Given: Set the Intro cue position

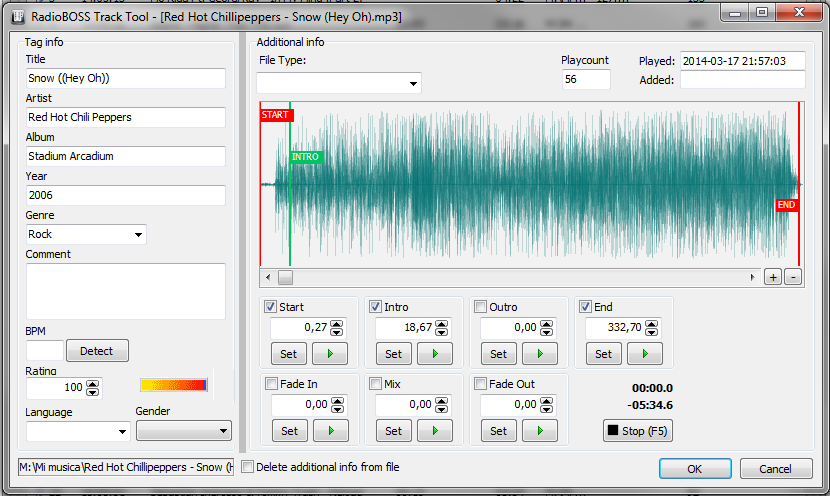Looking at the screenshot, I should coord(393,354).
